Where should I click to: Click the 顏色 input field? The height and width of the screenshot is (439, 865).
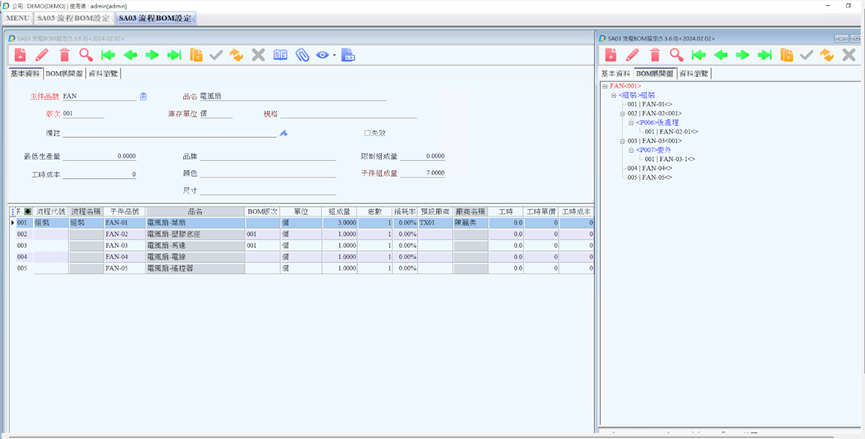(268, 173)
